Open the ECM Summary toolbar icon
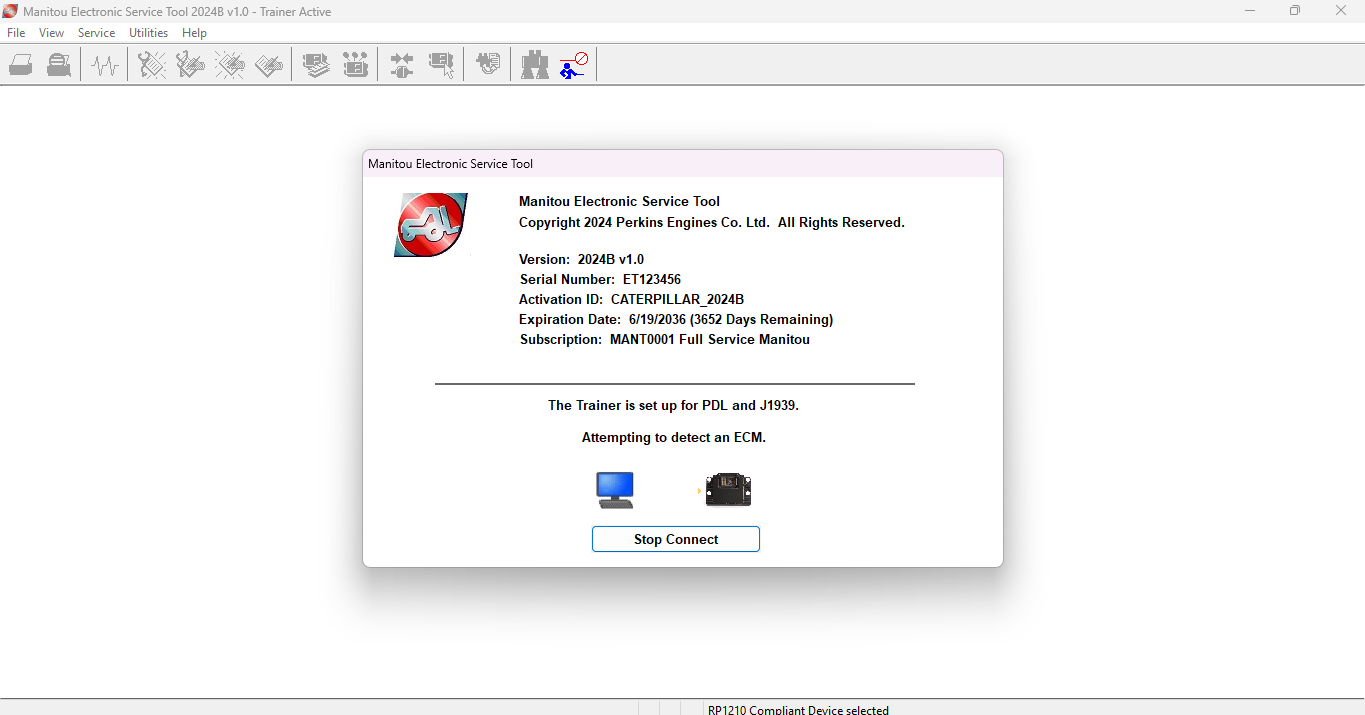This screenshot has height=715, width=1365. click(317, 66)
